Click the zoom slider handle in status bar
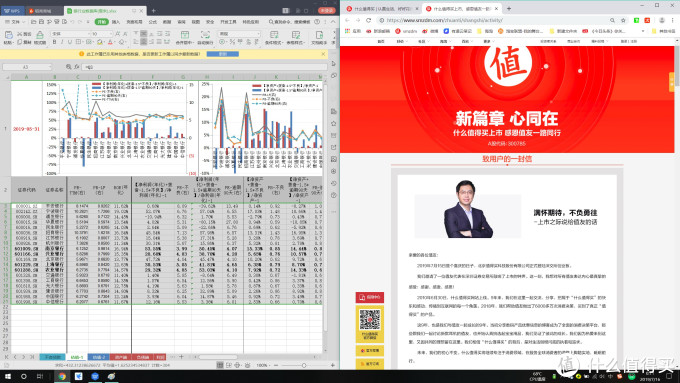Image resolution: width=680 pixels, height=383 pixels. pos(304,365)
